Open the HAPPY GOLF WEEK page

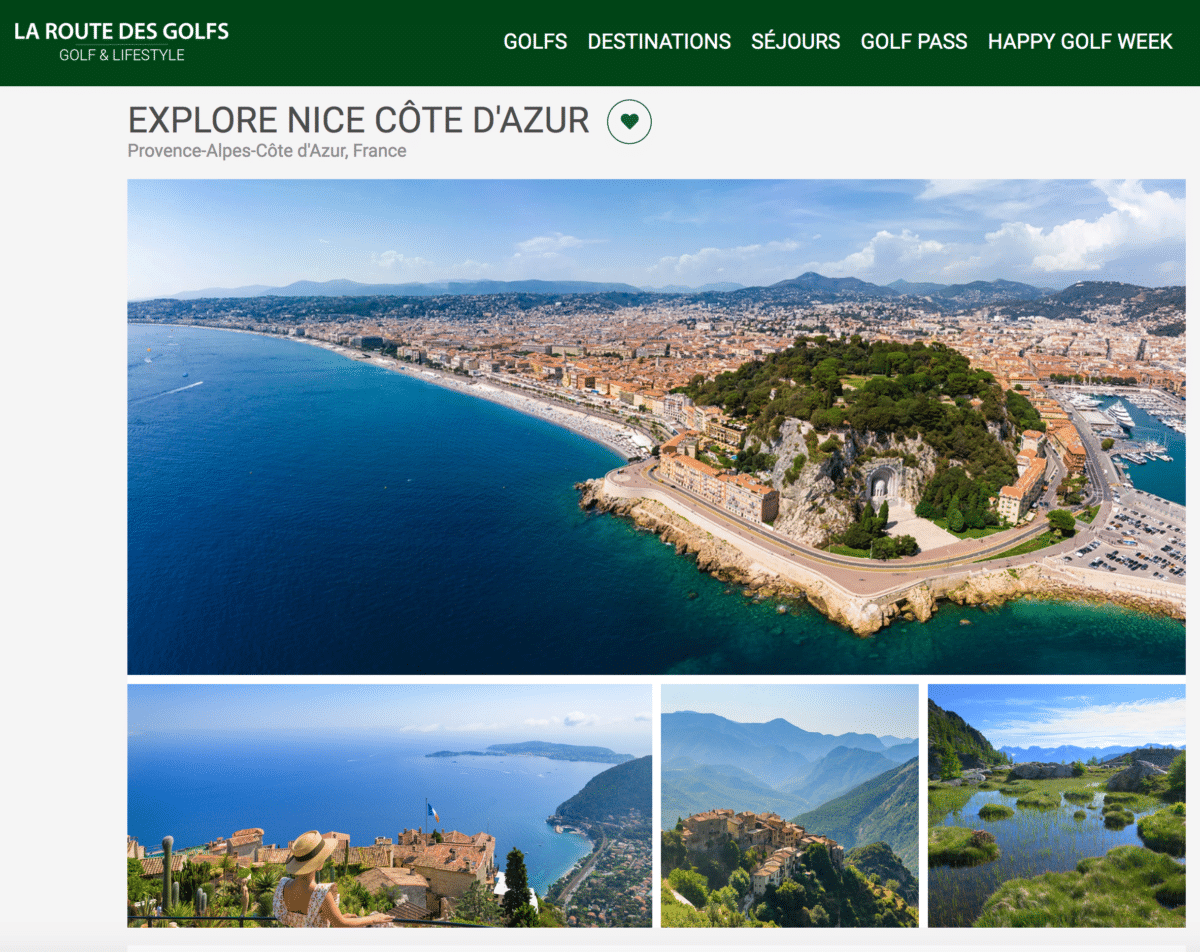pos(1080,42)
